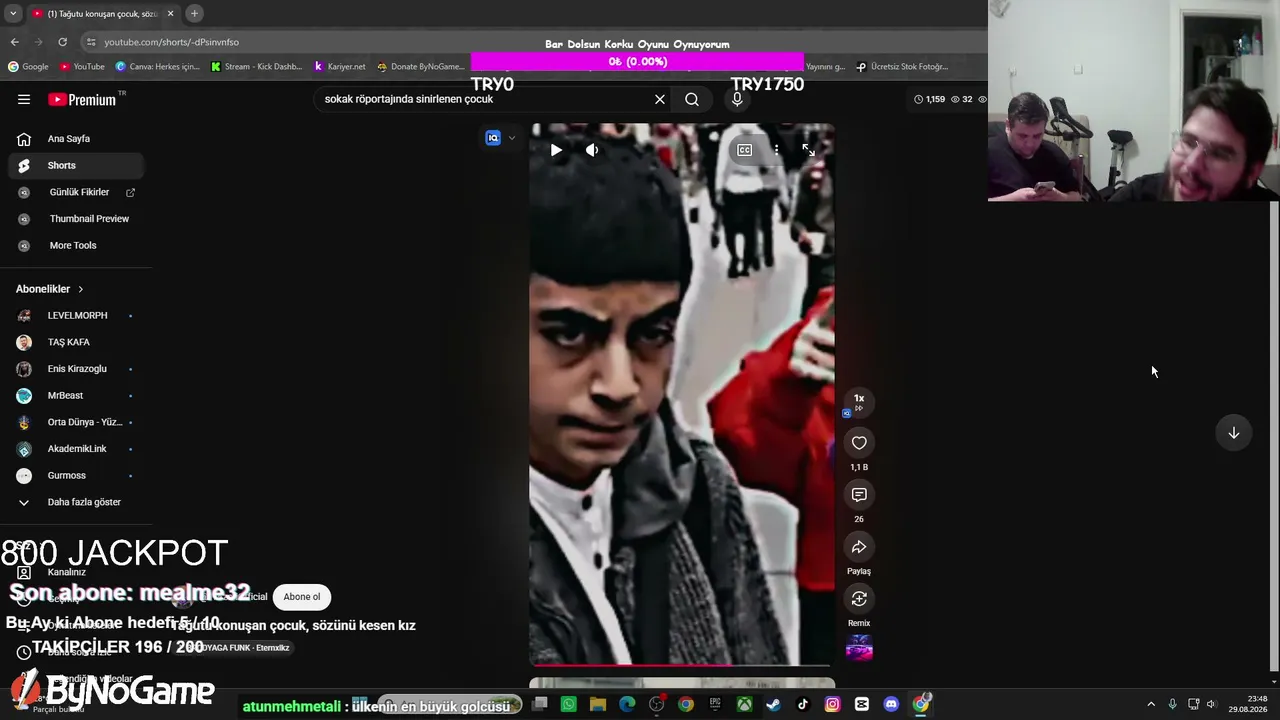
Task: Open LEVELMORPH subscription channel
Action: [x=76, y=315]
